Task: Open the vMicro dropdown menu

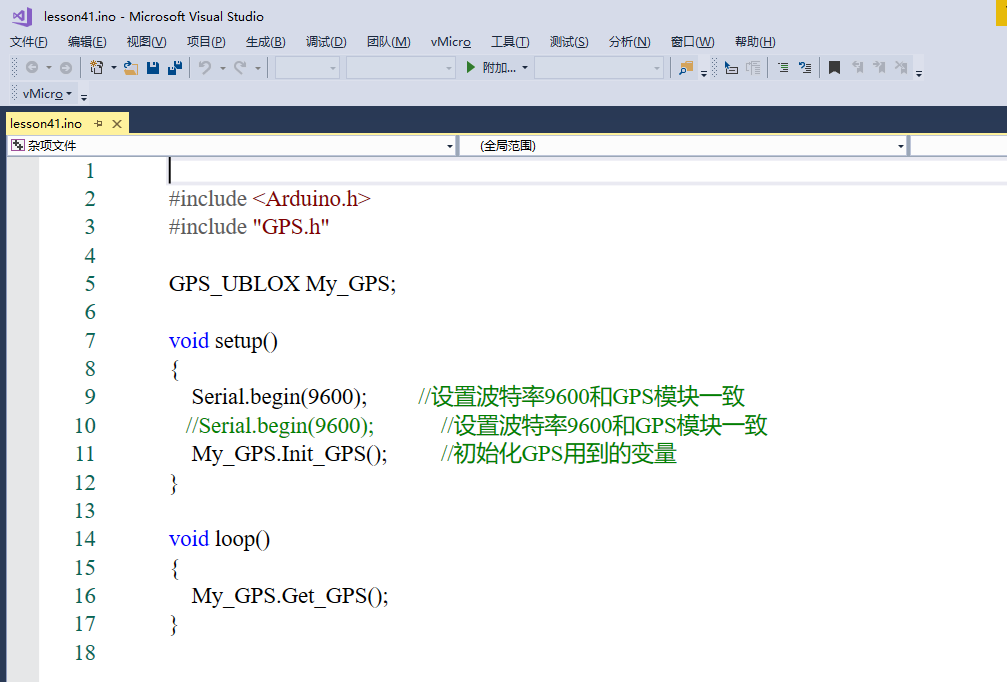Action: click(x=46, y=95)
